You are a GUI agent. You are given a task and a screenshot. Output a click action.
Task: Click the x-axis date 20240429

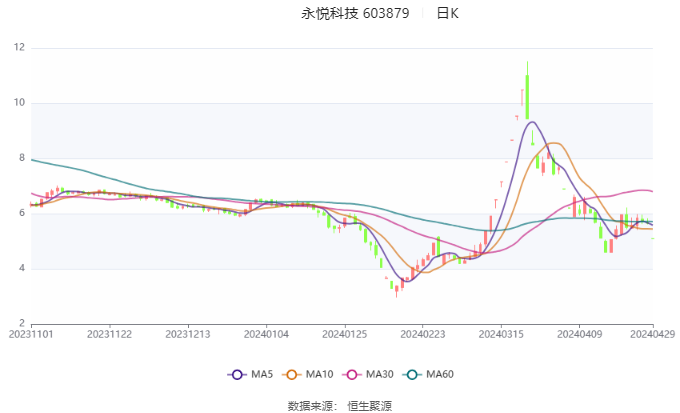[653, 334]
